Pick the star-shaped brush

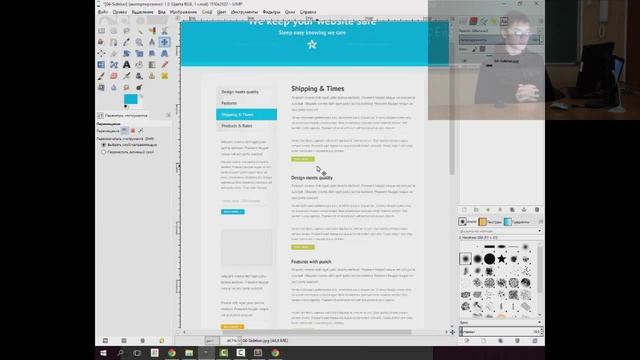(x=502, y=258)
